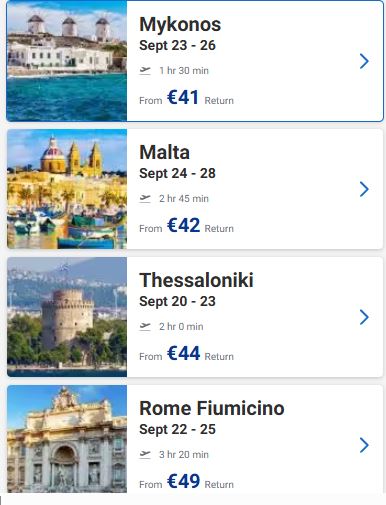Select the Malta harbour photo
Viewport: 386px width, 505px height.
tap(67, 189)
